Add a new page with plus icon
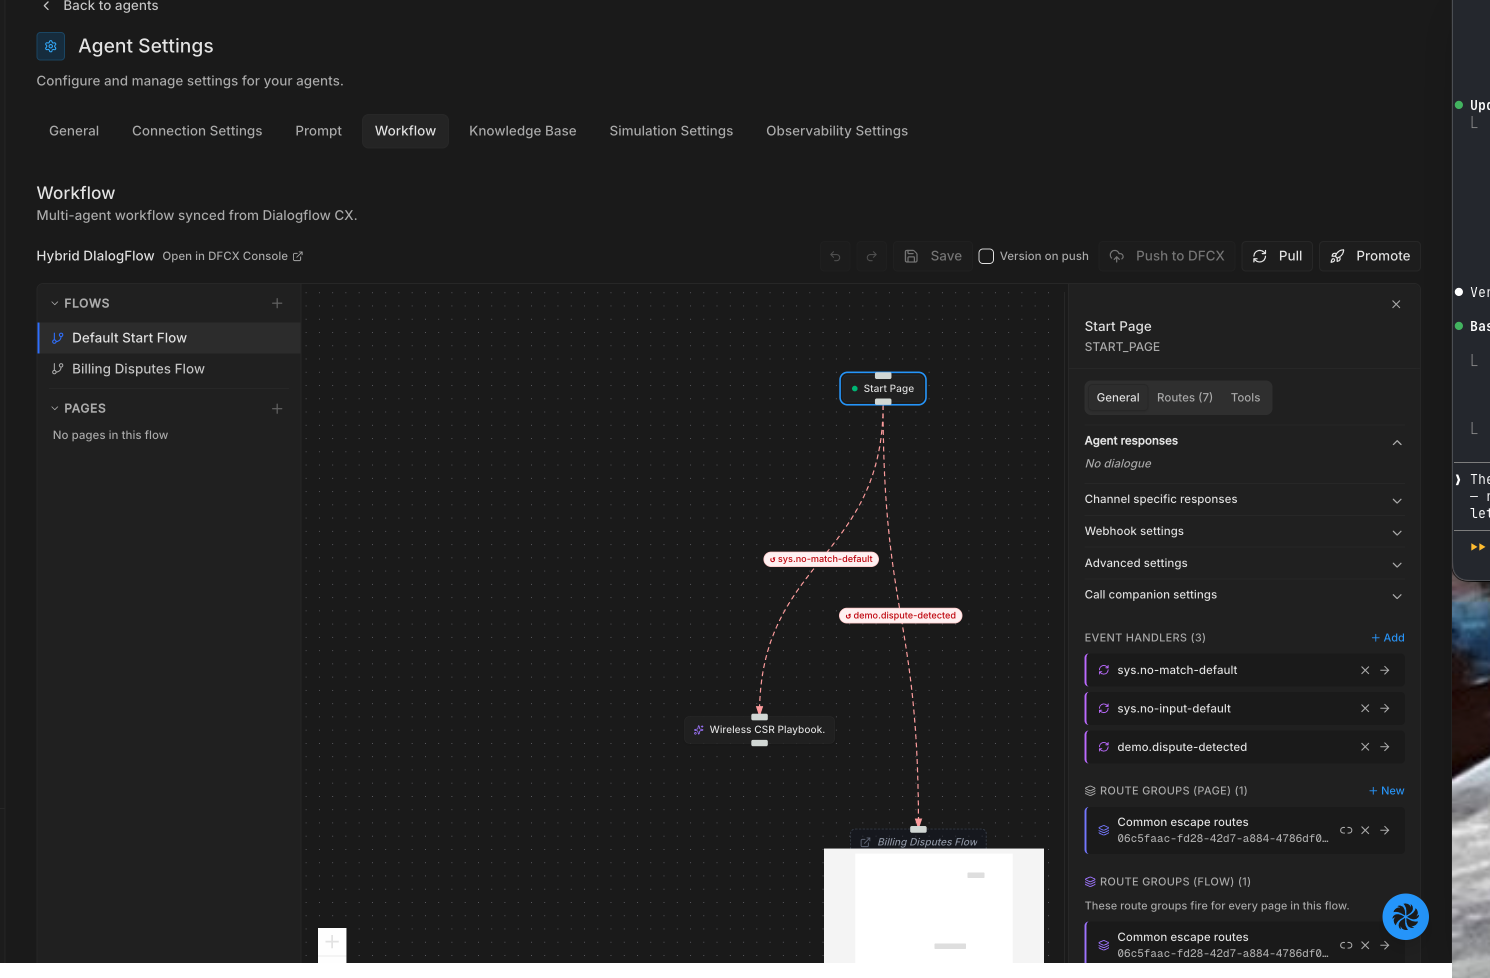1490x978 pixels. tap(277, 408)
